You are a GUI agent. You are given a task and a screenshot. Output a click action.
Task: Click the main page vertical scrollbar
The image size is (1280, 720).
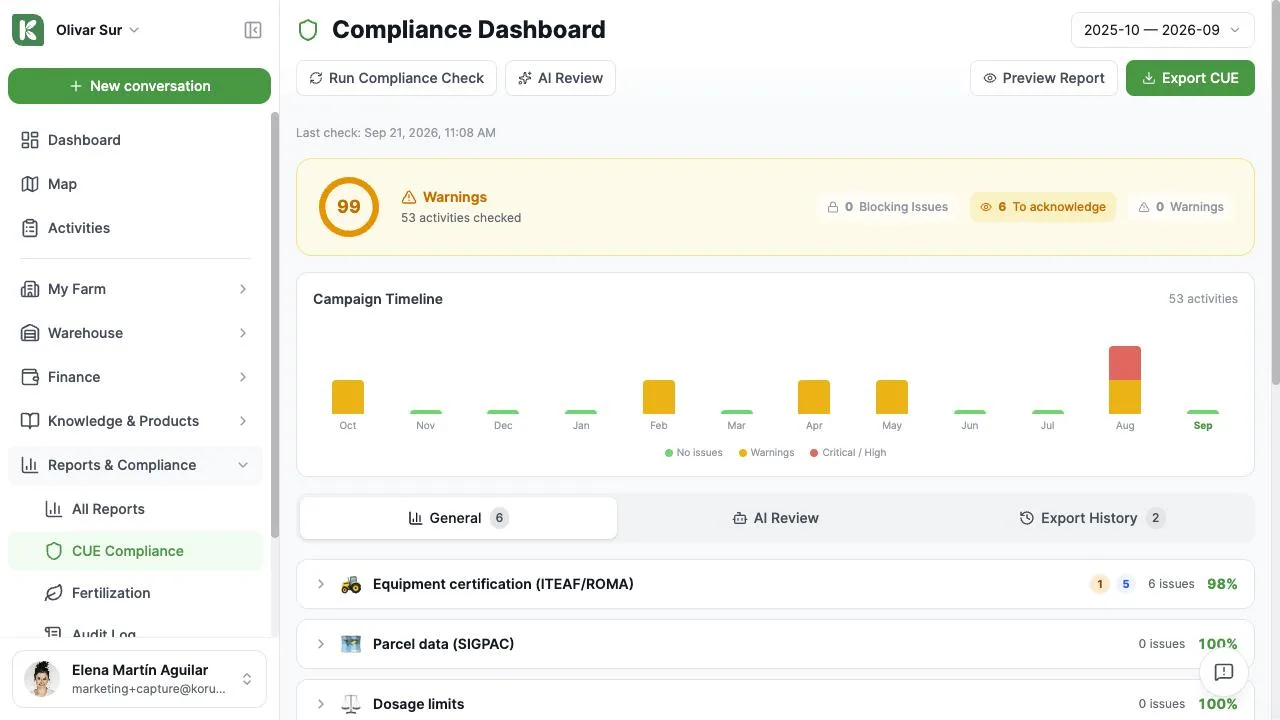[x=1275, y=190]
